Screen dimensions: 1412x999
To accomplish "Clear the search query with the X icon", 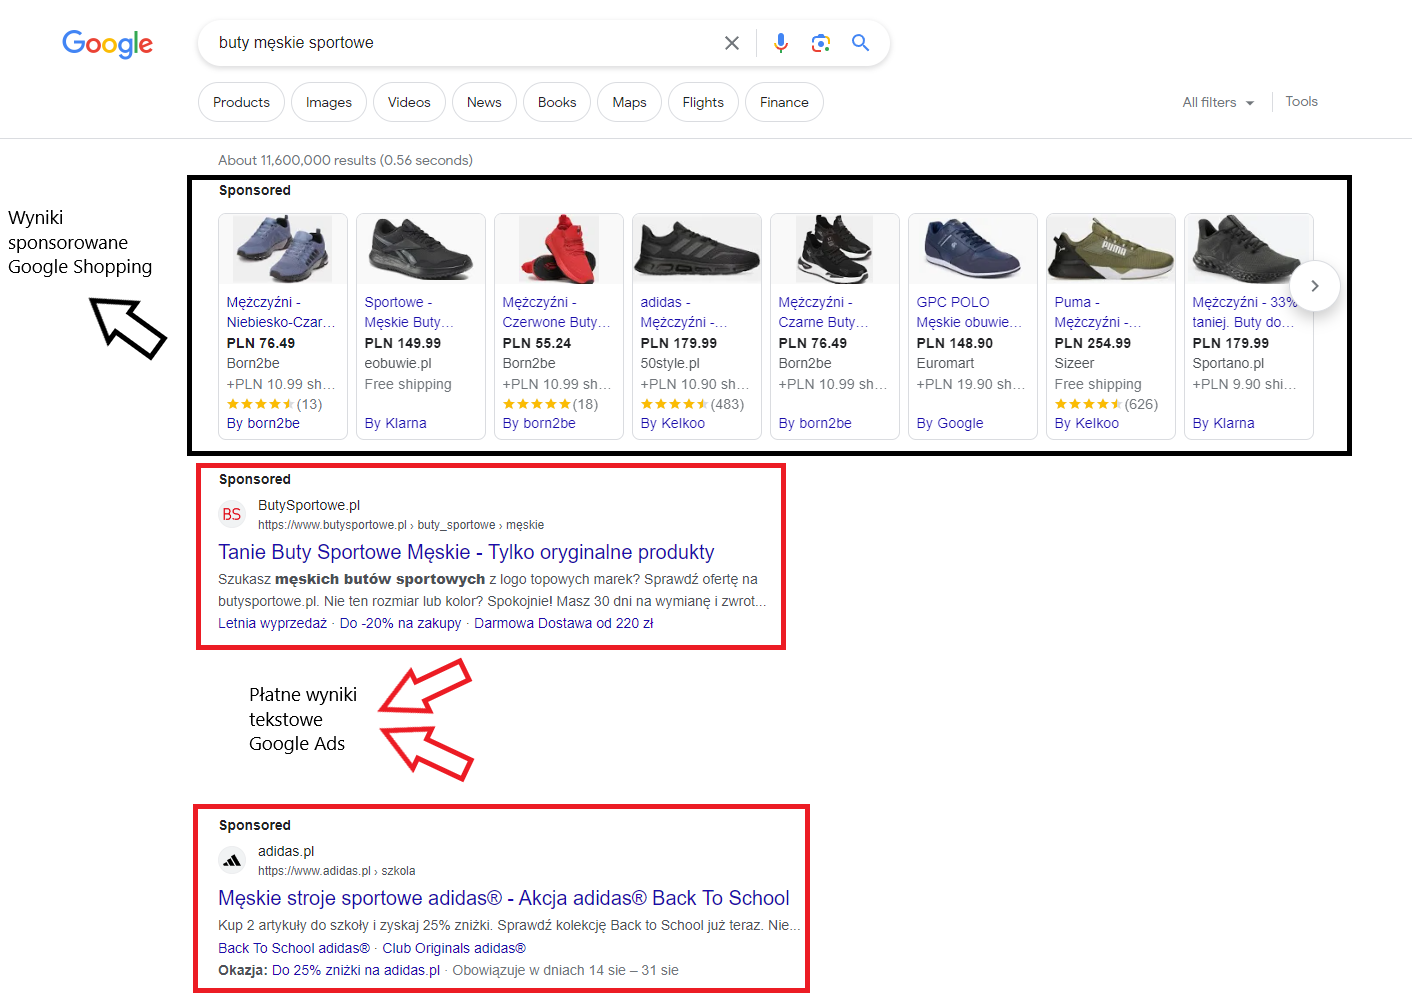I will (x=732, y=43).
